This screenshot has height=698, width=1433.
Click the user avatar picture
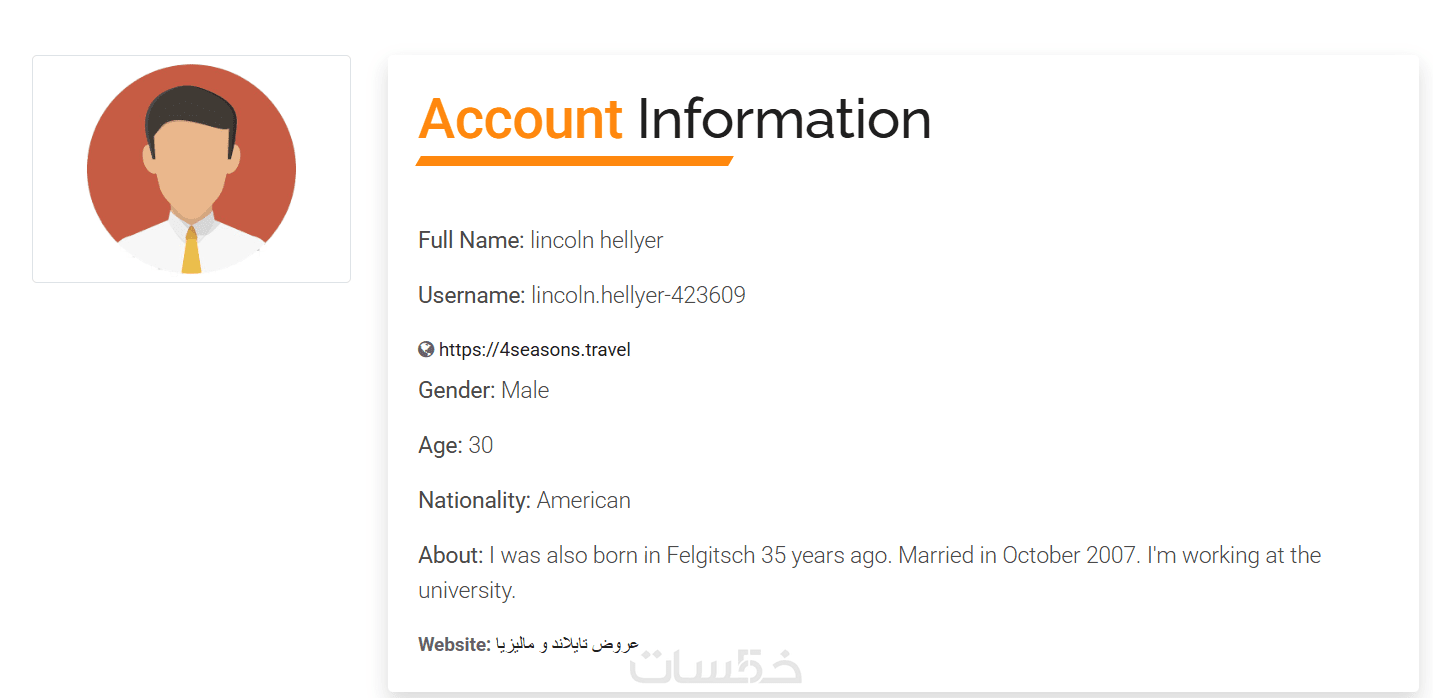191,169
